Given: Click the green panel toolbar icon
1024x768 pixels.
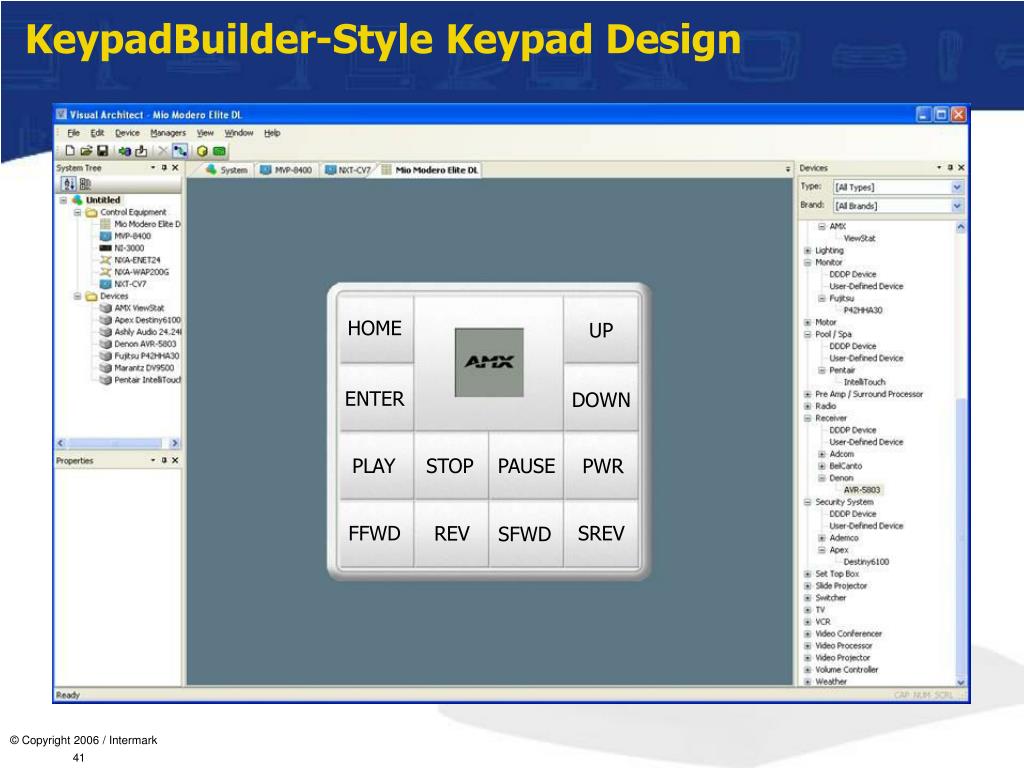Looking at the screenshot, I should tap(219, 151).
